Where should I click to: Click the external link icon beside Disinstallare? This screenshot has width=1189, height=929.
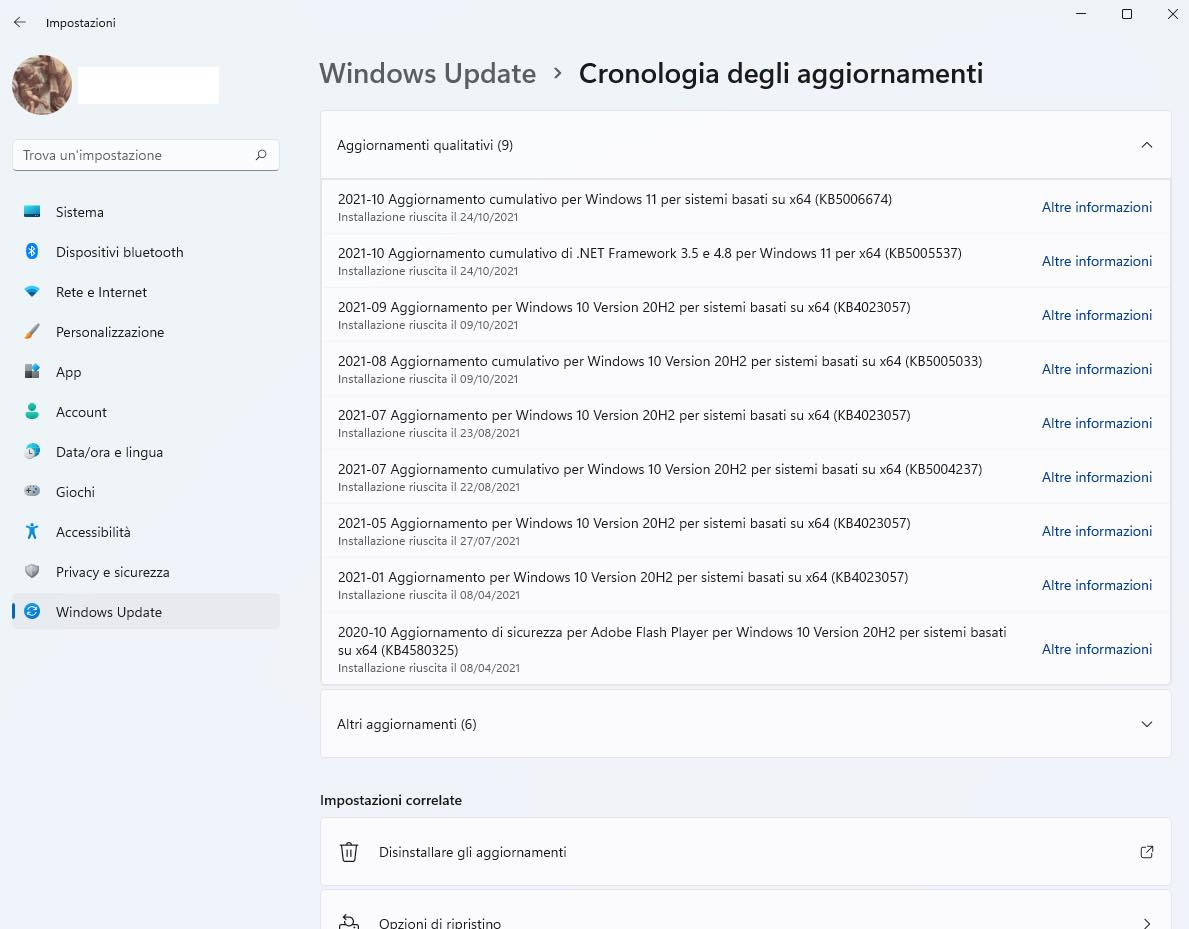pos(1147,852)
